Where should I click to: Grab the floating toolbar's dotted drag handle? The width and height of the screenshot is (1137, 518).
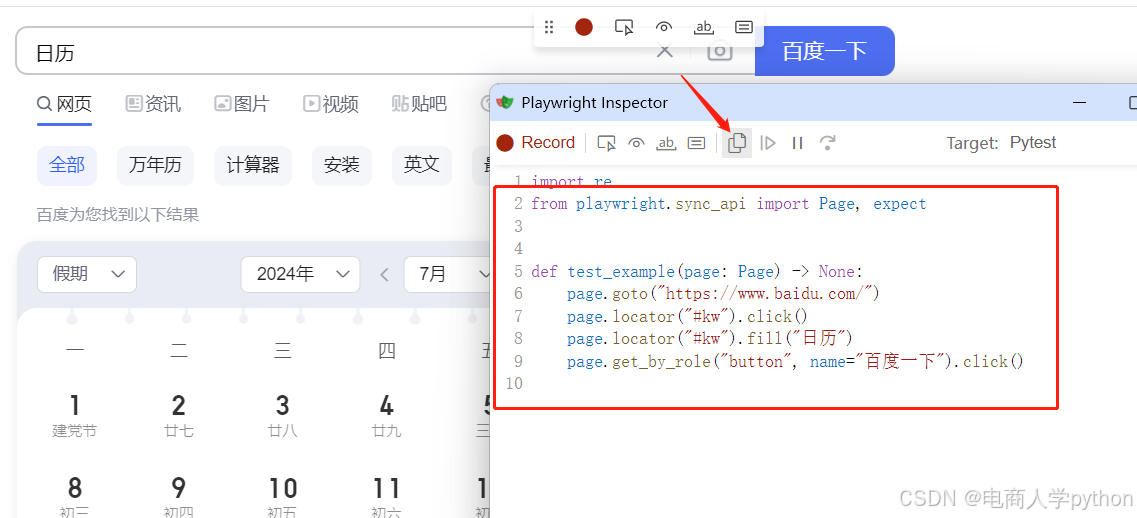(x=549, y=28)
